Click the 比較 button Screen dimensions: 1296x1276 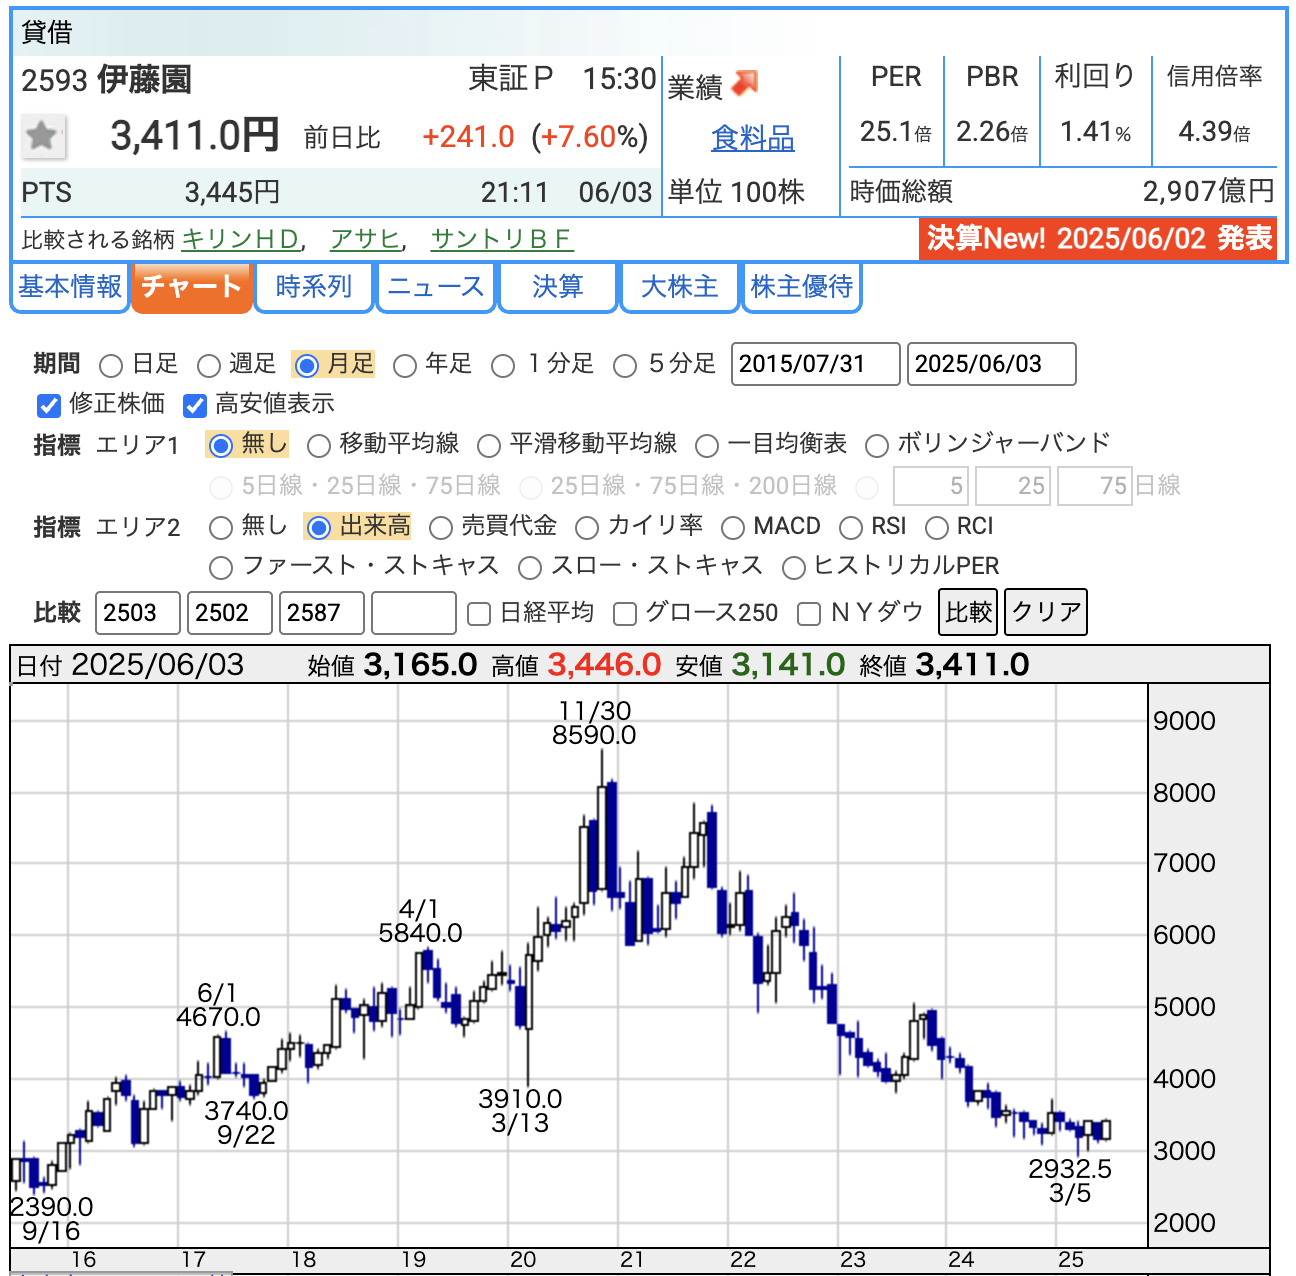pyautogui.click(x=969, y=612)
